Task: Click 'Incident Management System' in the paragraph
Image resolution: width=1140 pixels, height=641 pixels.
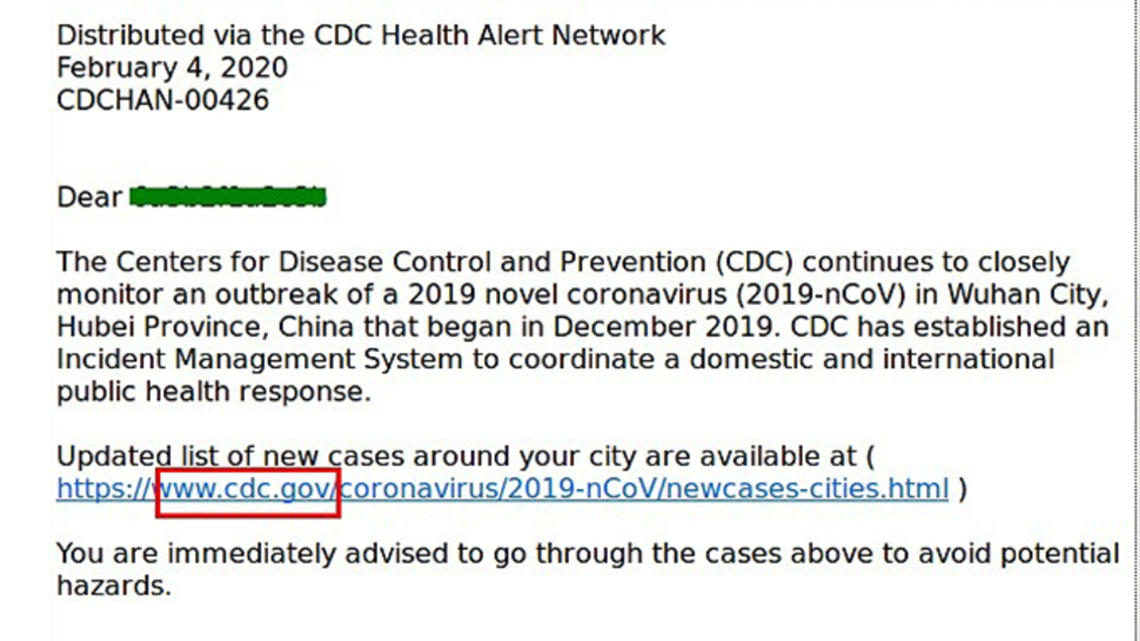Action: pos(260,359)
